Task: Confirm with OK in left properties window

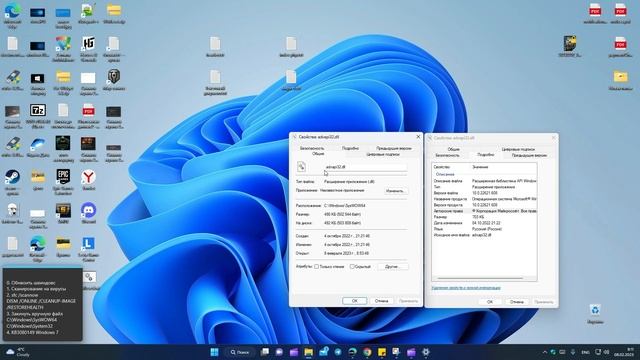Action: point(354,301)
